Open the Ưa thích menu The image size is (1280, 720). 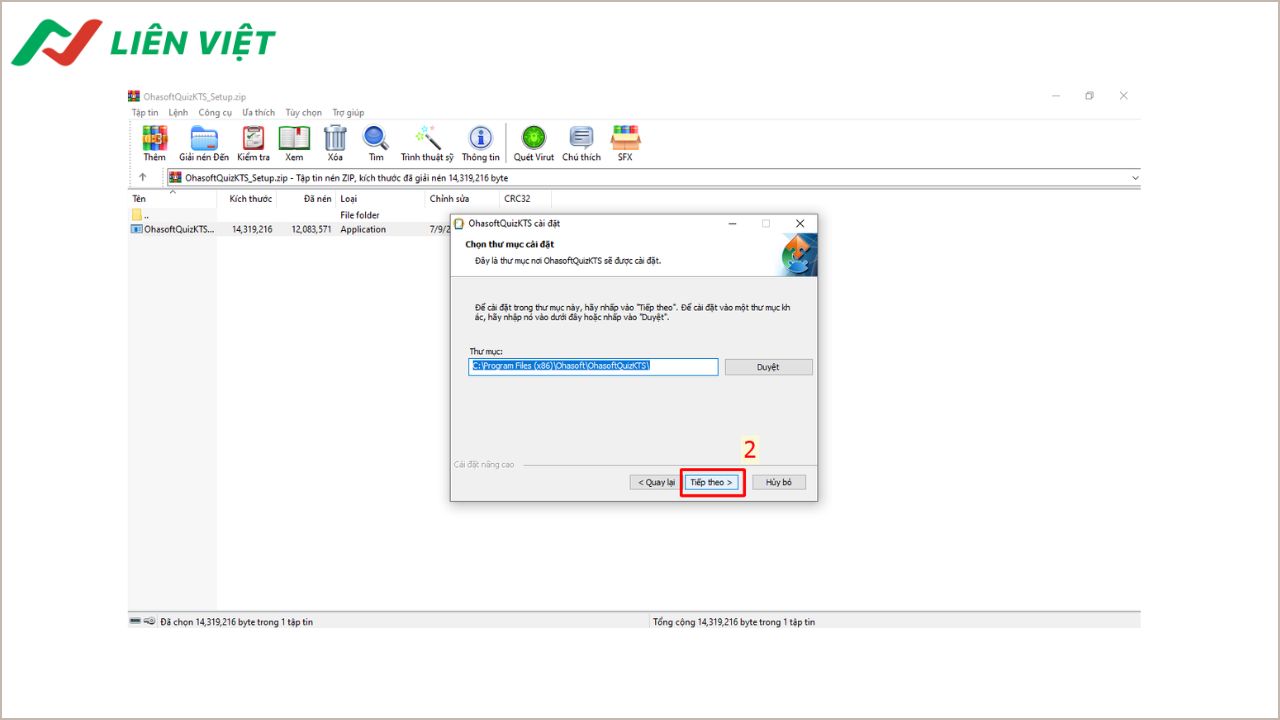258,113
